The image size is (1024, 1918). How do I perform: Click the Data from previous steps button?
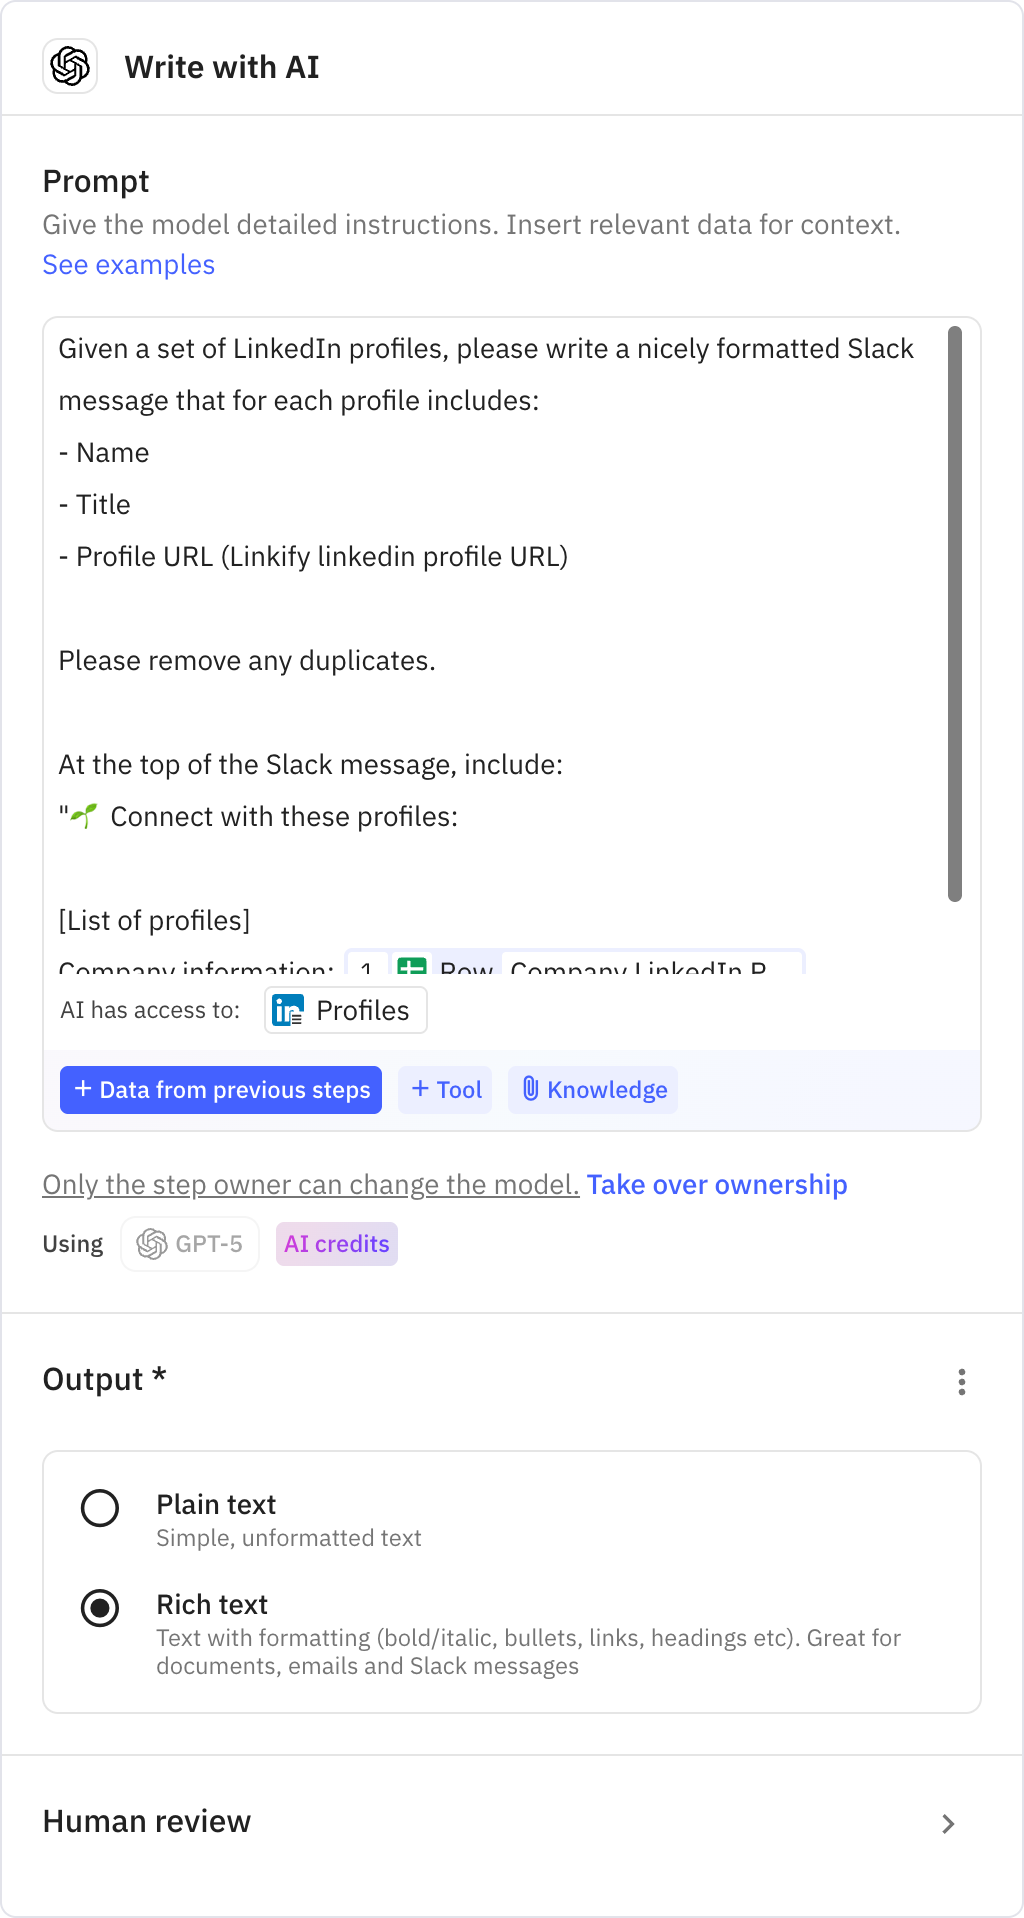221,1090
